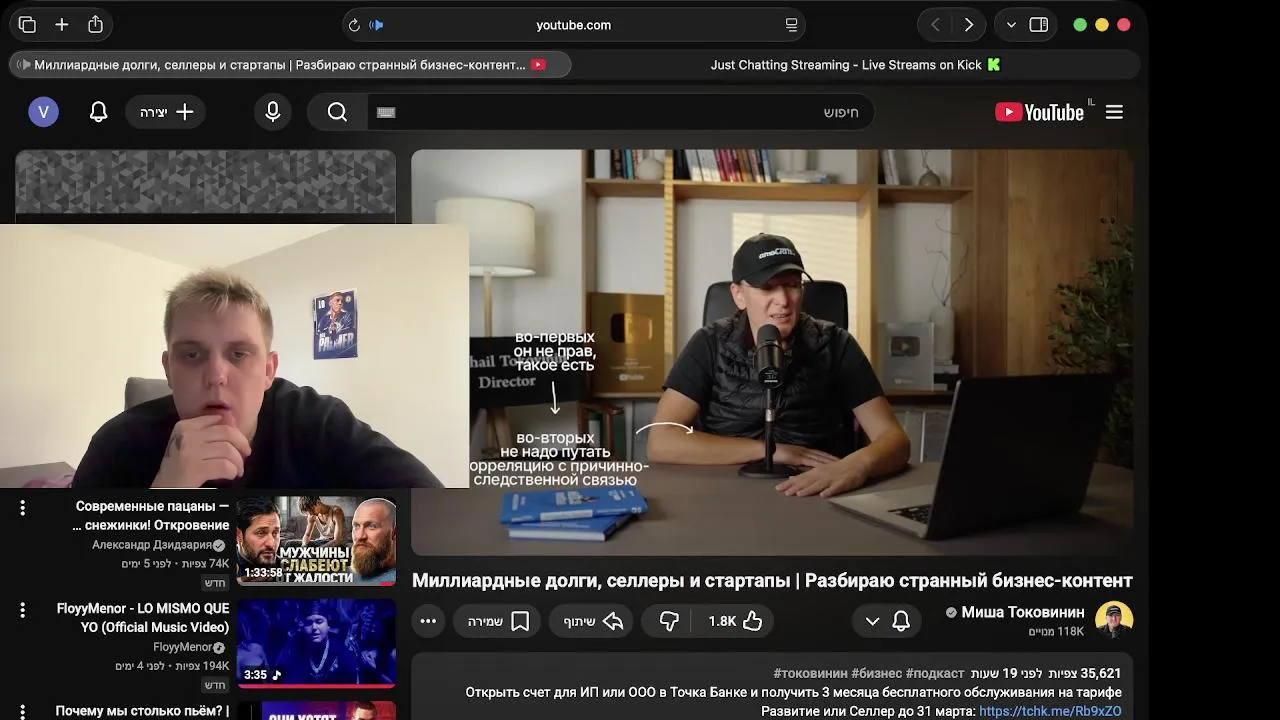The height and width of the screenshot is (720, 1280).
Task: Open the account avatar V
Action: pos(43,112)
